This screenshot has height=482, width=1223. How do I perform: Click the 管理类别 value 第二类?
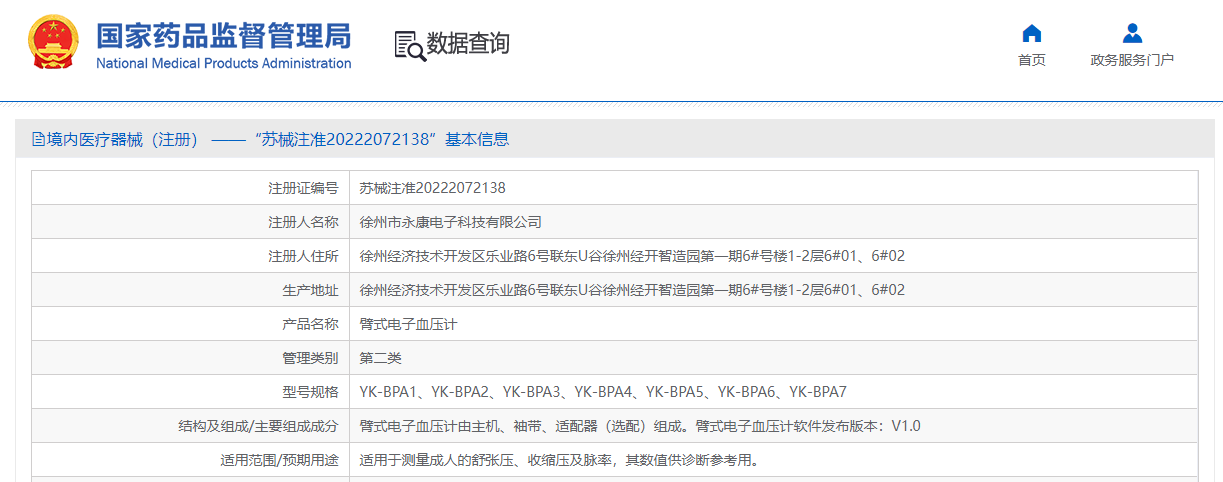coord(380,358)
